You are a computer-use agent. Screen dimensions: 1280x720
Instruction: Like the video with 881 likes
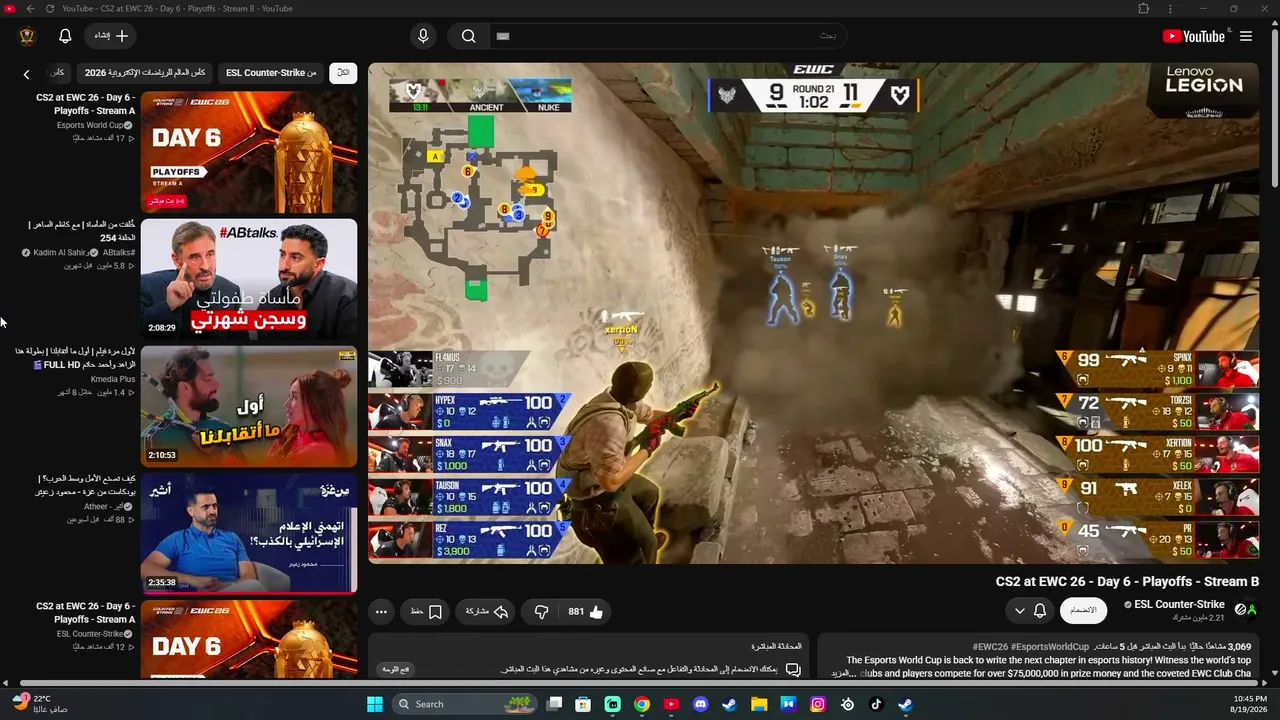click(x=586, y=611)
